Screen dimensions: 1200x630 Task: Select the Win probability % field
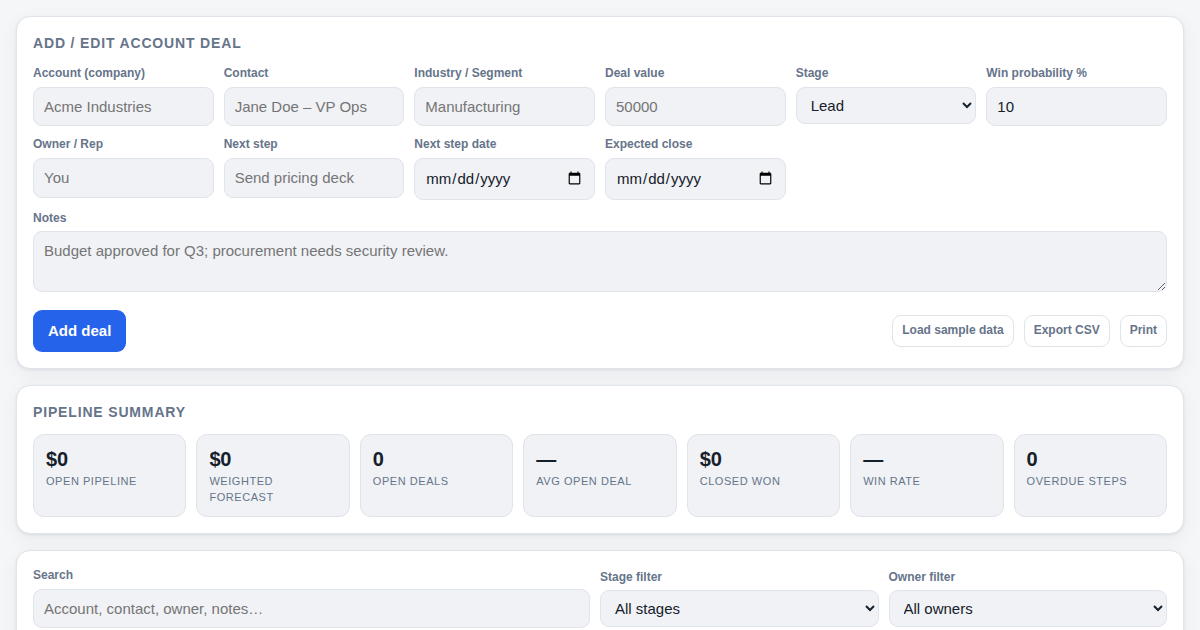(1076, 107)
